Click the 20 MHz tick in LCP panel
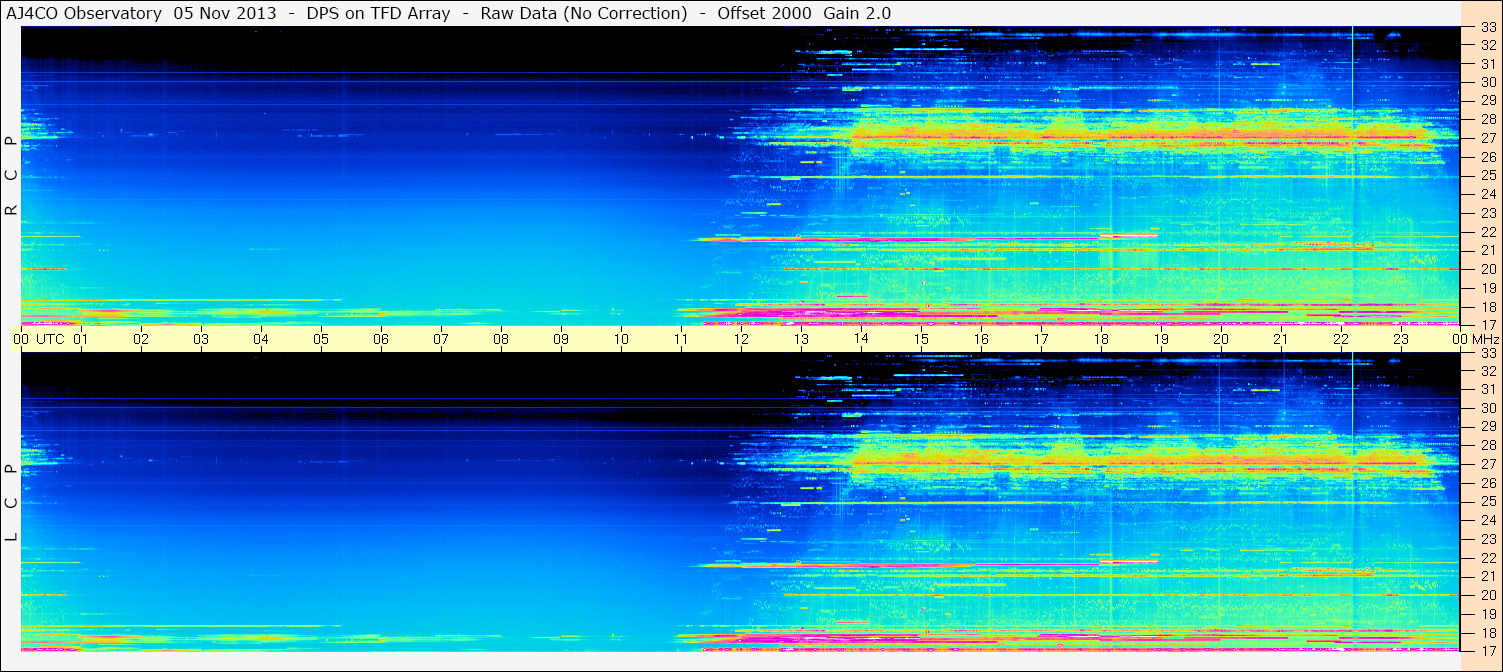The width and height of the screenshot is (1503, 672). point(1487,595)
